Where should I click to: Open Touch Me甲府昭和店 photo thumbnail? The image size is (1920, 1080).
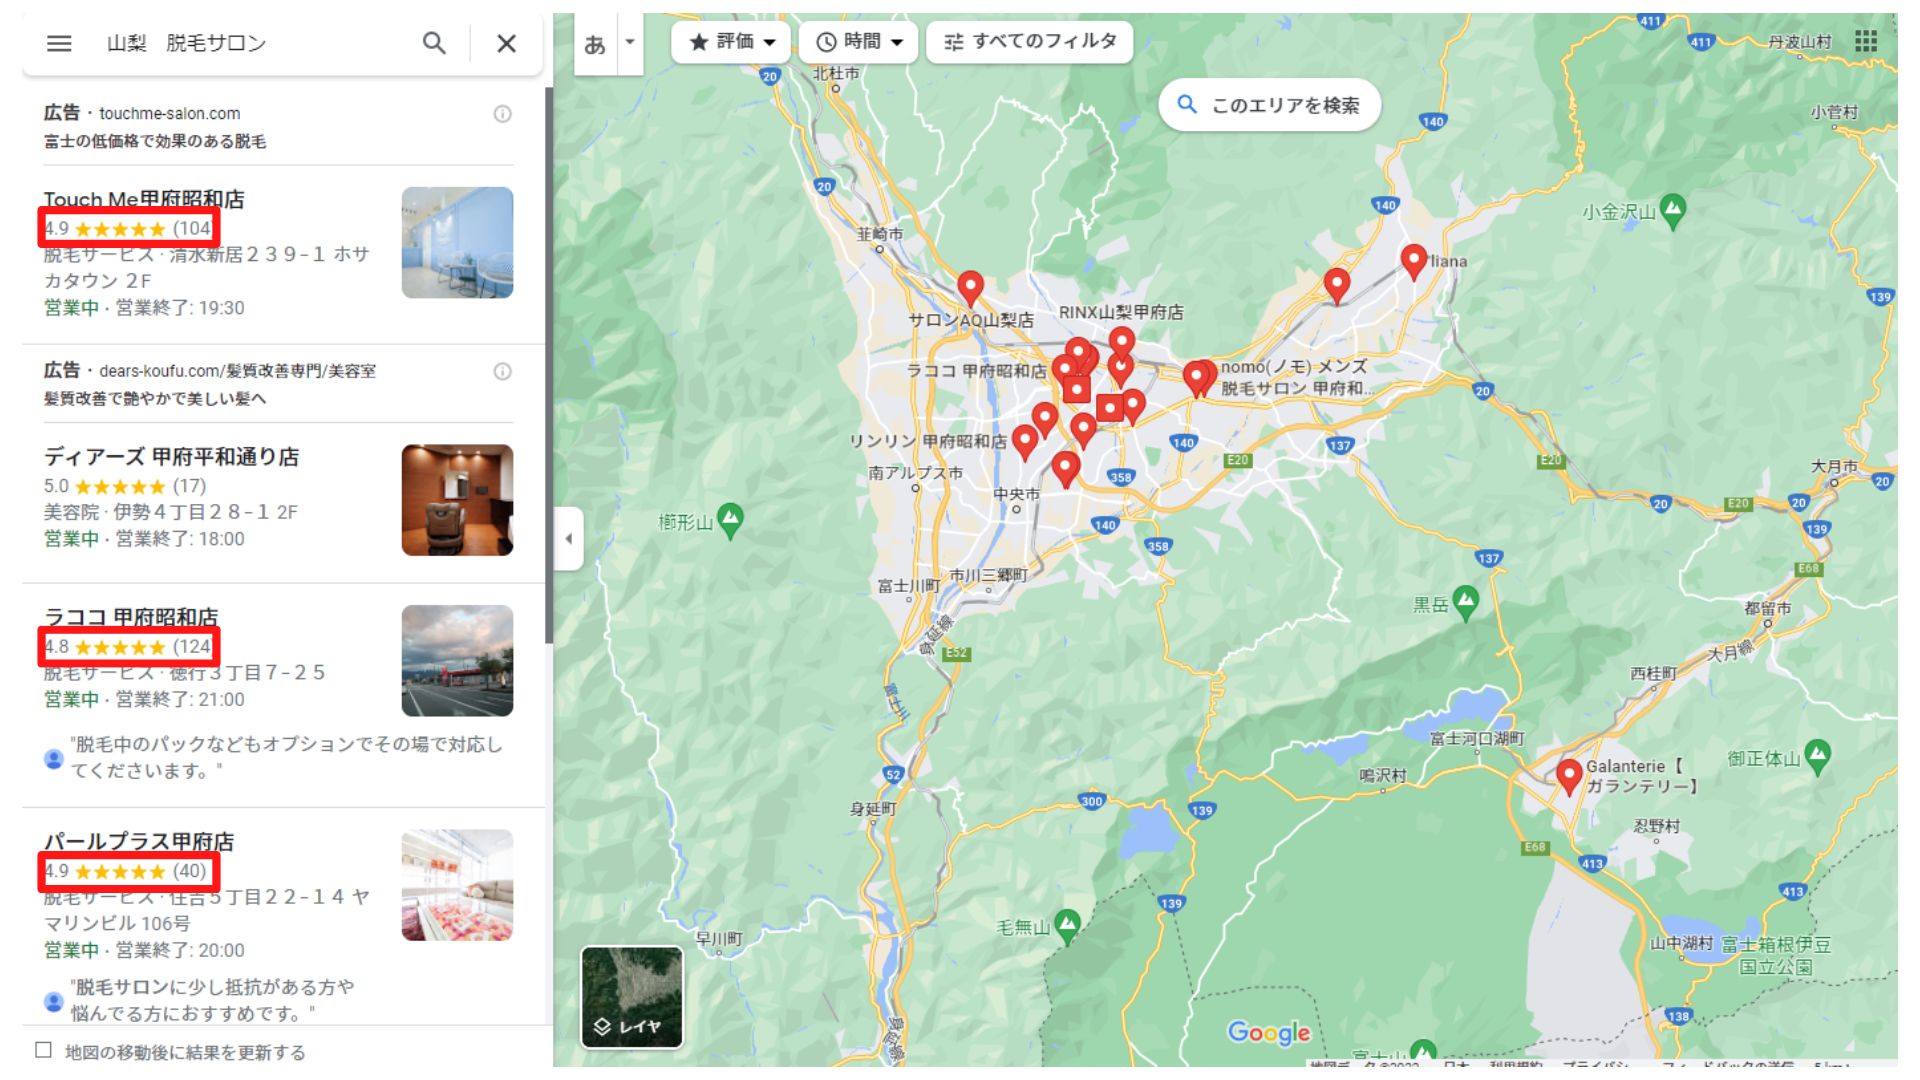[457, 243]
